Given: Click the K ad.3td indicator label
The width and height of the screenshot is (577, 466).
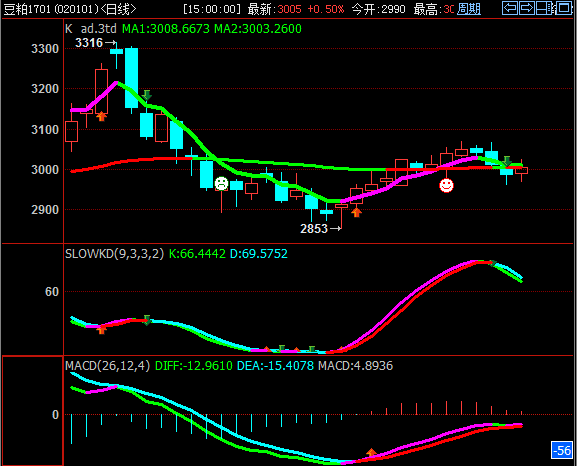Looking at the screenshot, I should [91, 29].
